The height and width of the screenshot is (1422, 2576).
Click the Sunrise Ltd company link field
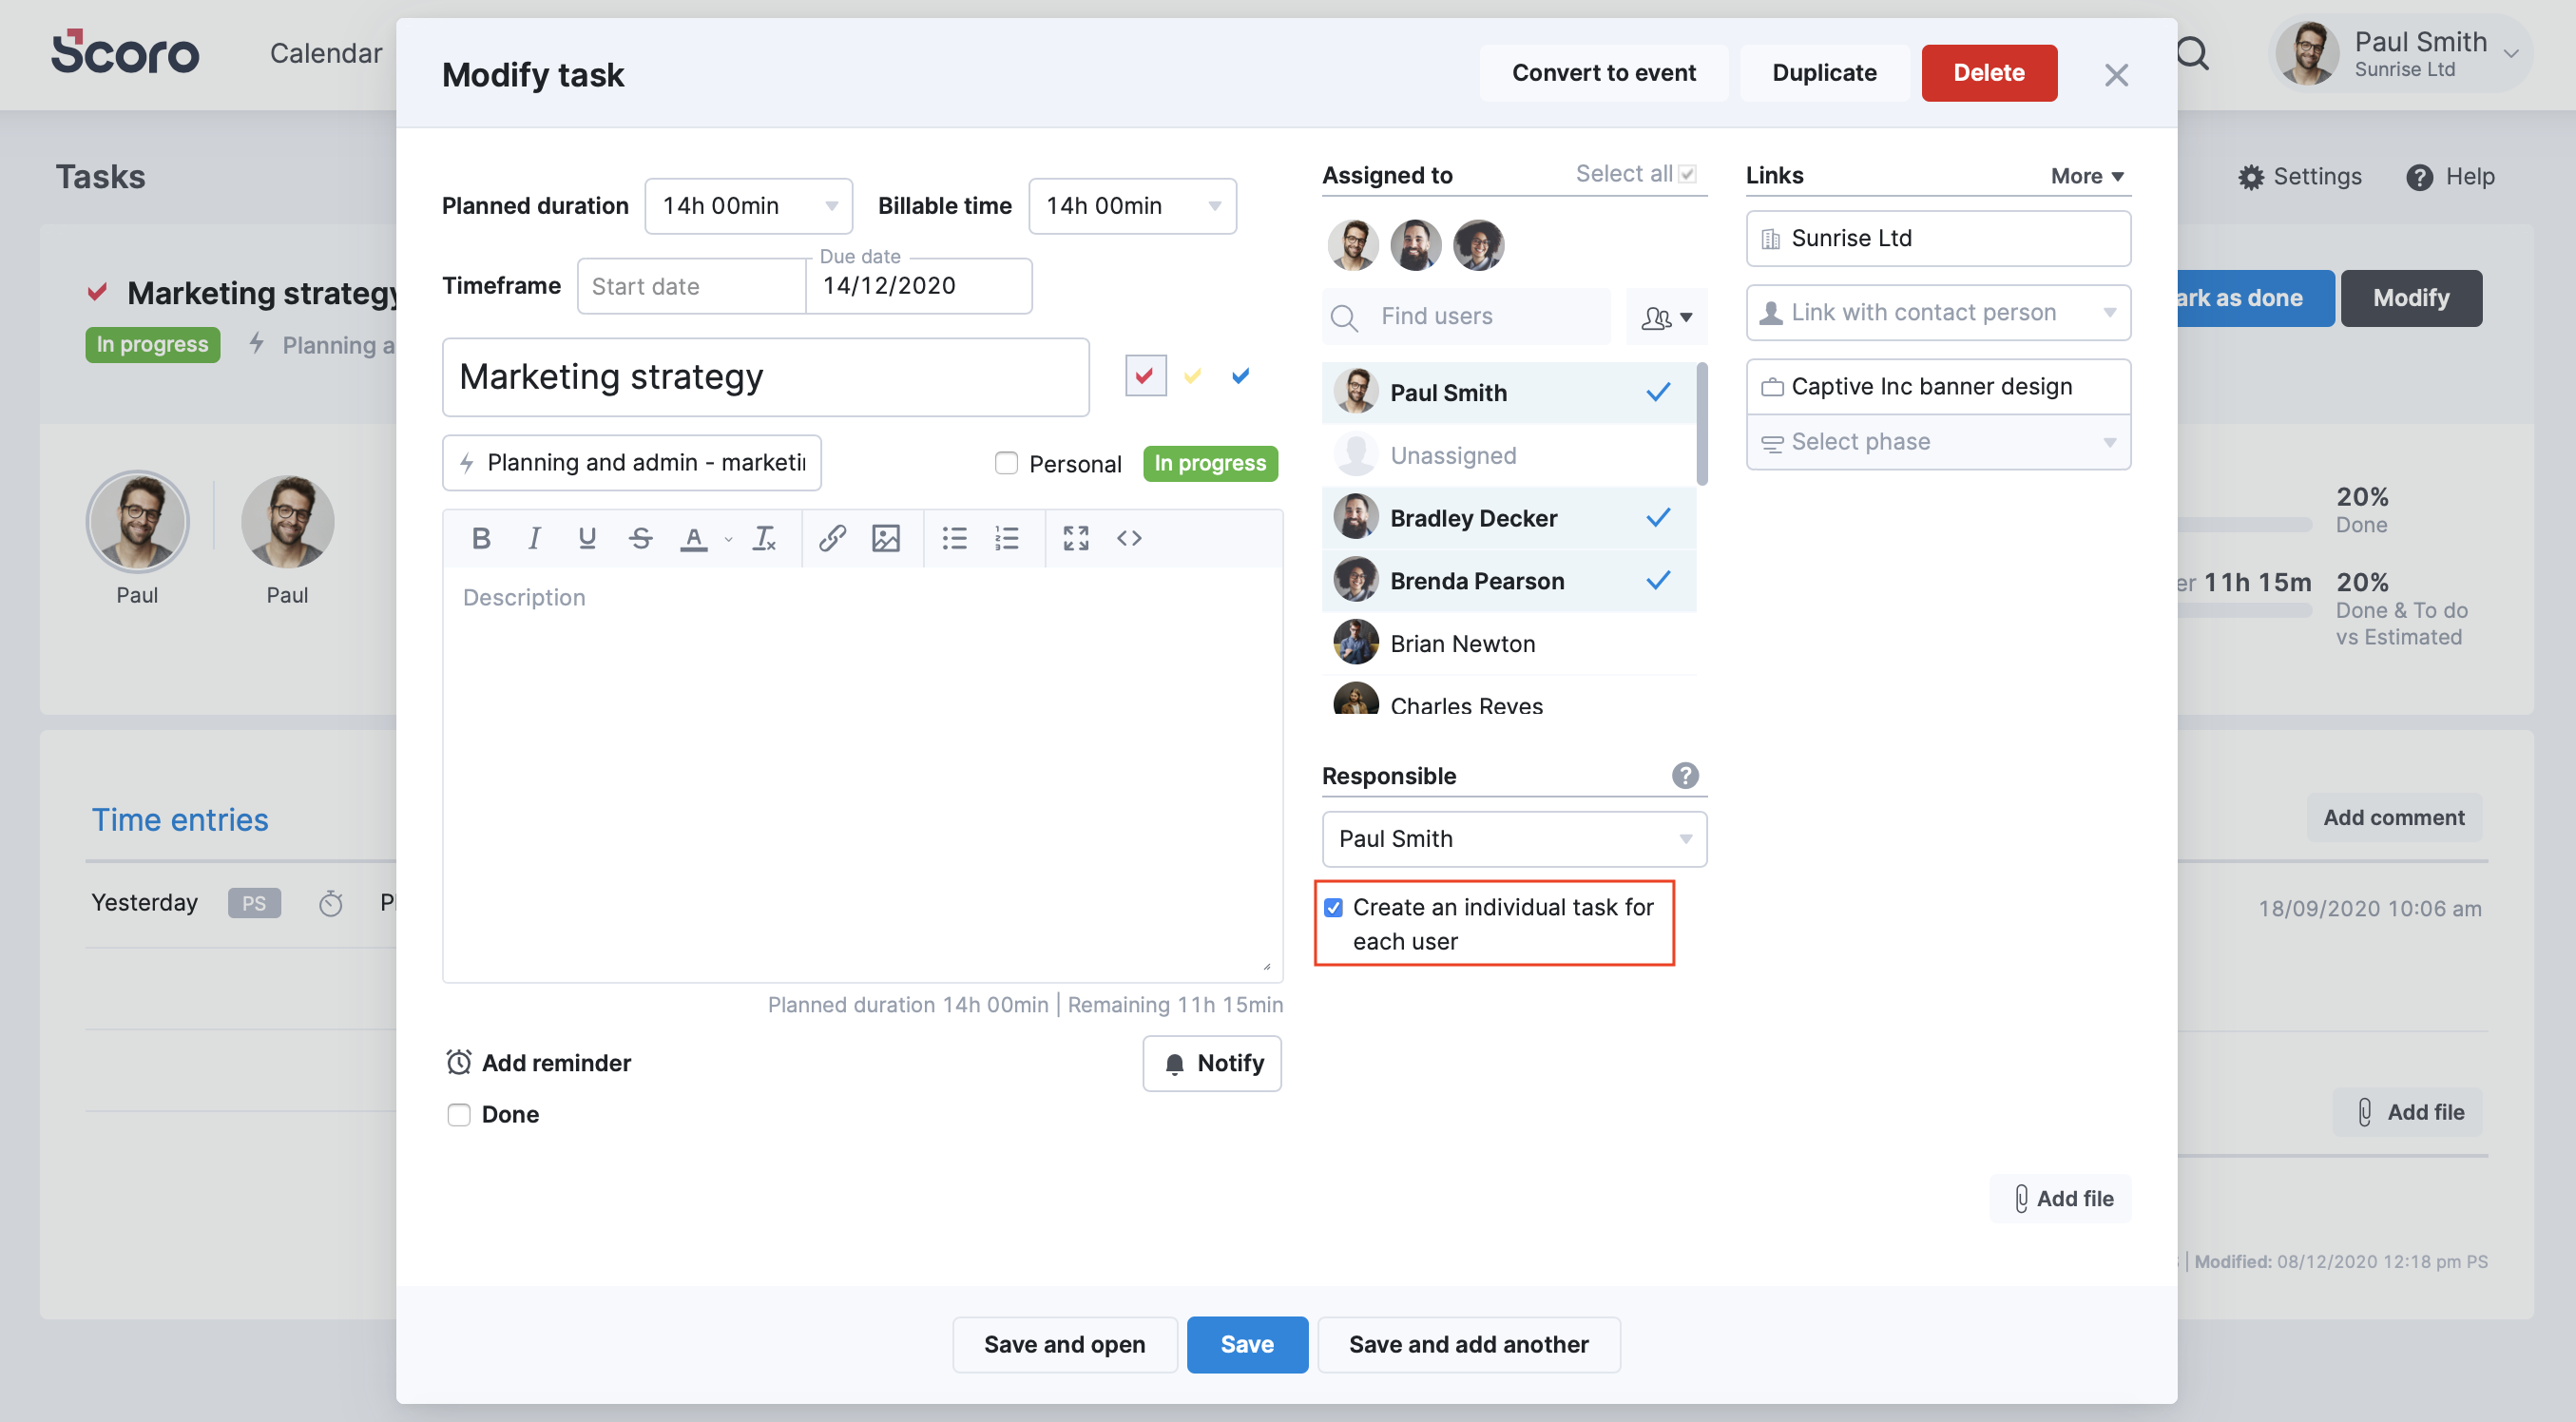click(1937, 238)
